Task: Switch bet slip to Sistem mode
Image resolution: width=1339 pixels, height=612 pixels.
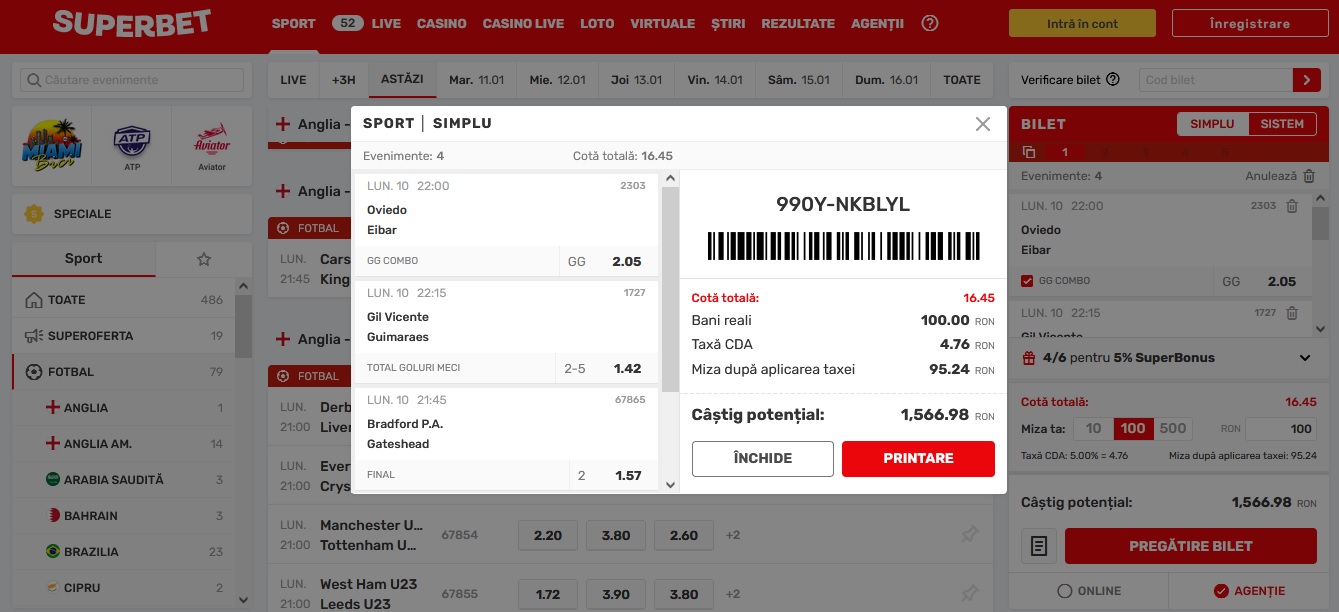Action: click(1283, 124)
